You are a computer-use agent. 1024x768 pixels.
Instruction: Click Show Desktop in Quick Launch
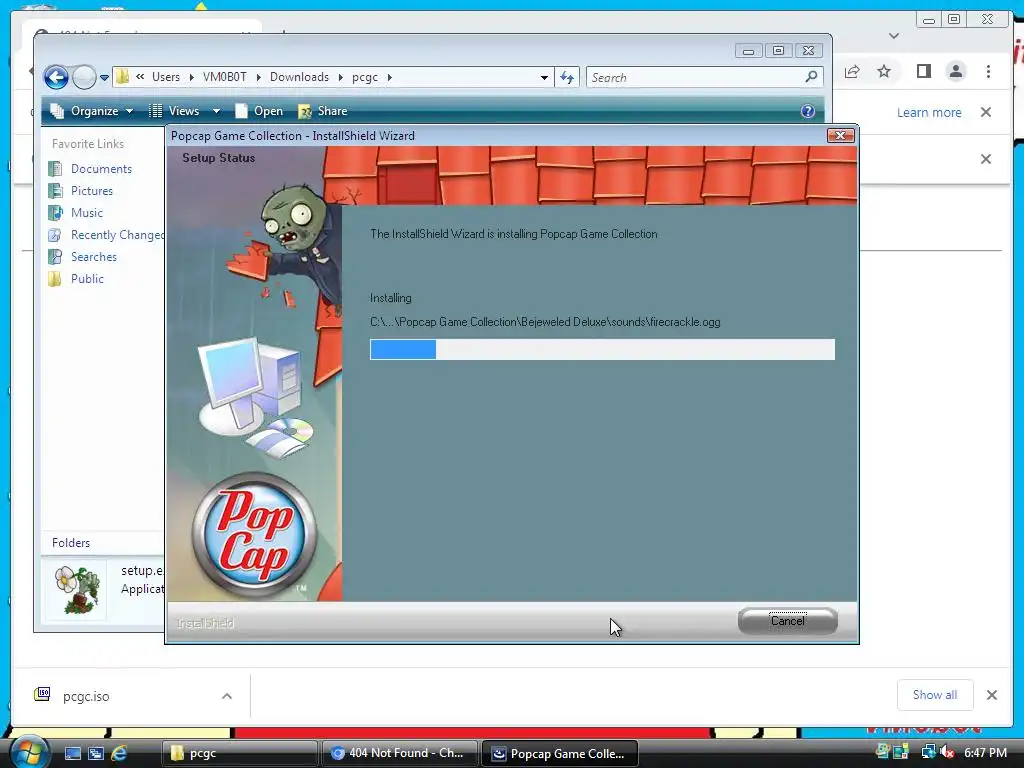[x=72, y=753]
